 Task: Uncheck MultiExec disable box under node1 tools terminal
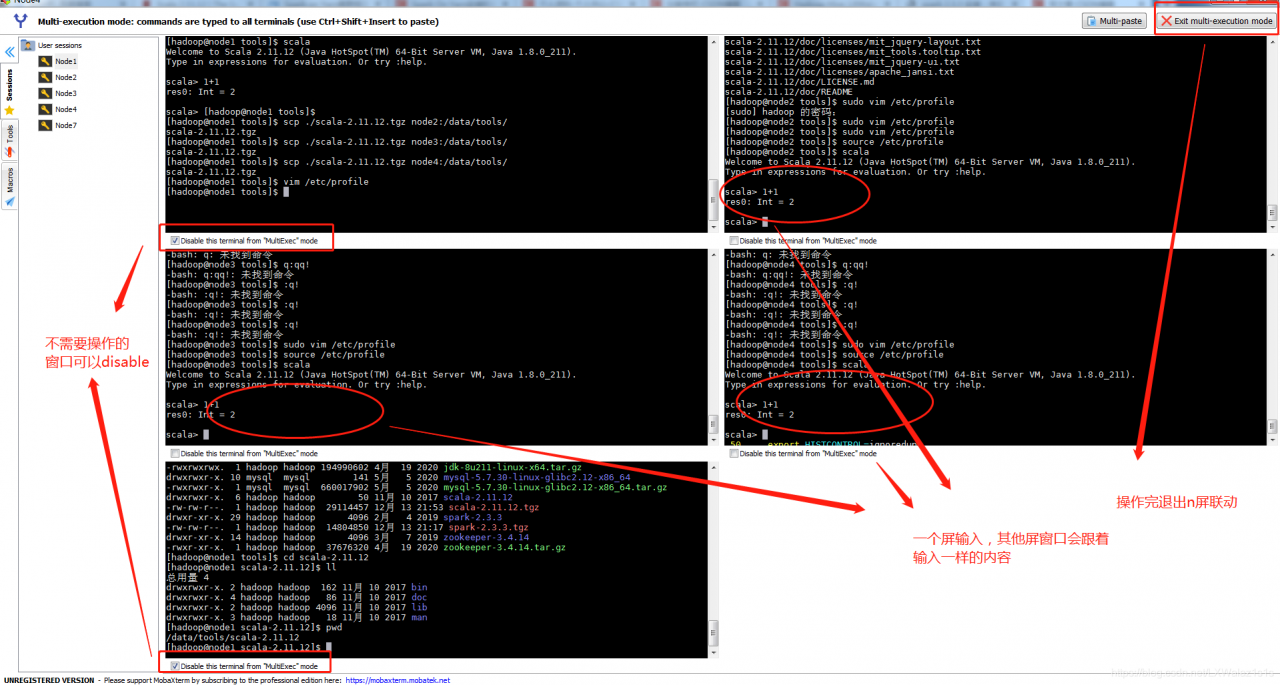(175, 240)
